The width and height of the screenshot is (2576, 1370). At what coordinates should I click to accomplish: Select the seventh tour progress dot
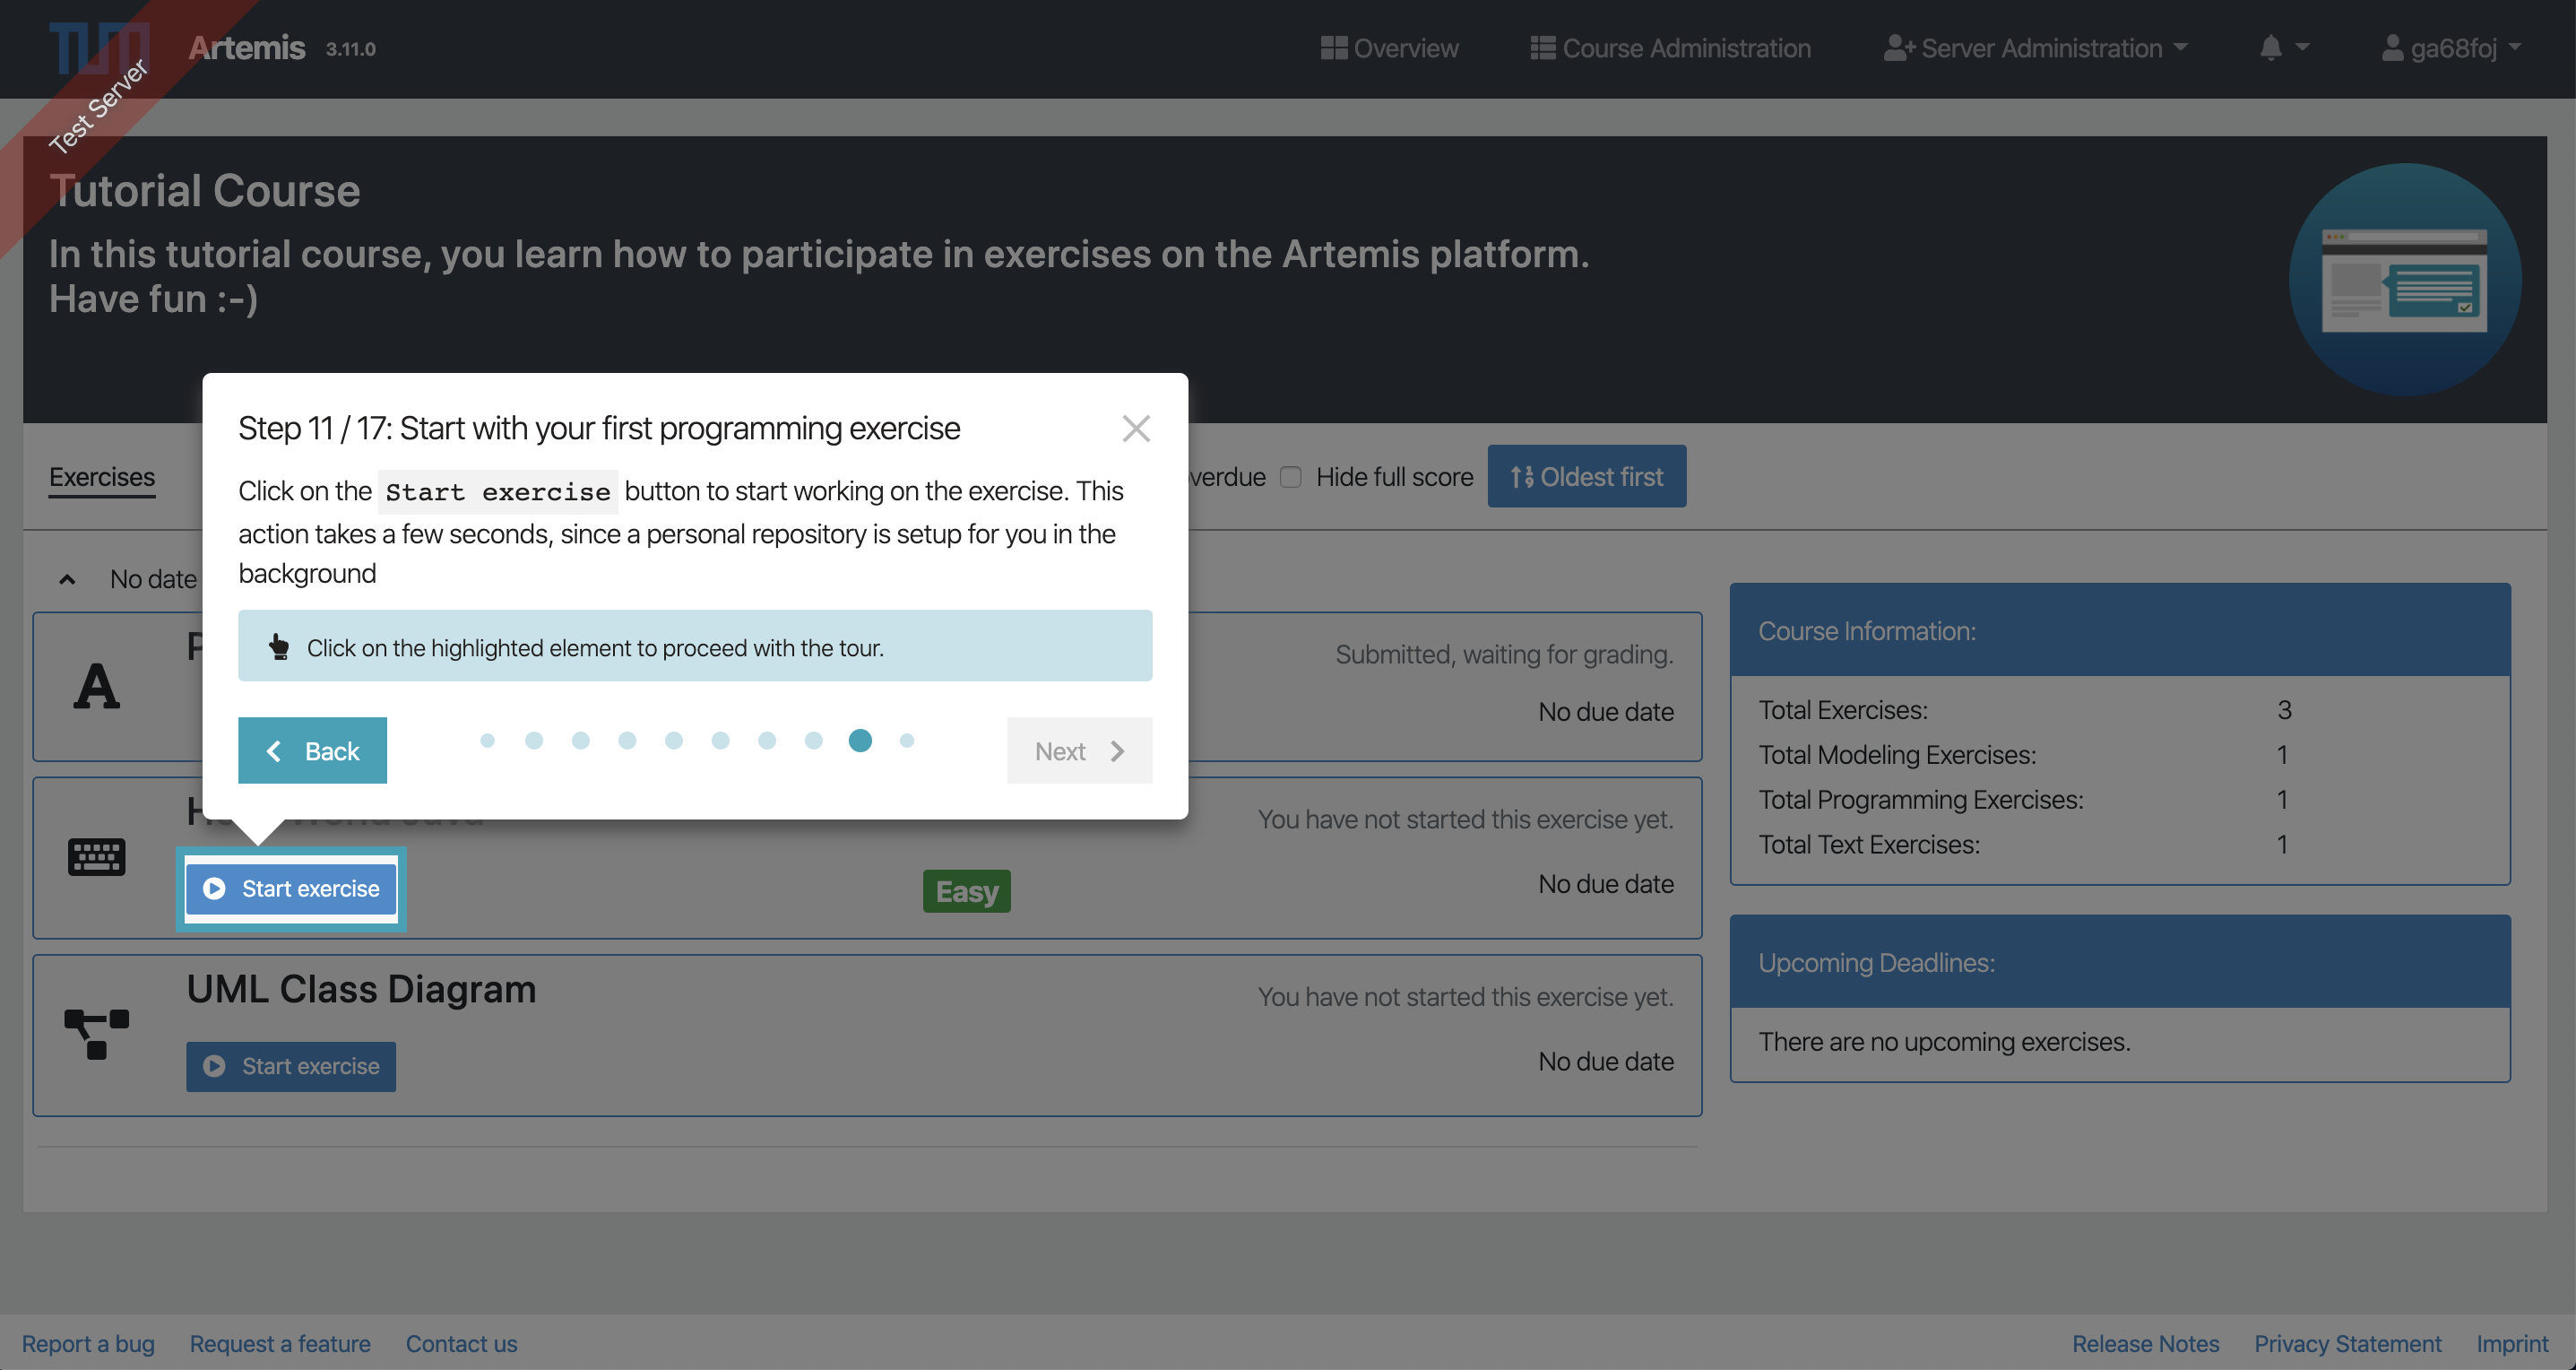pos(767,740)
